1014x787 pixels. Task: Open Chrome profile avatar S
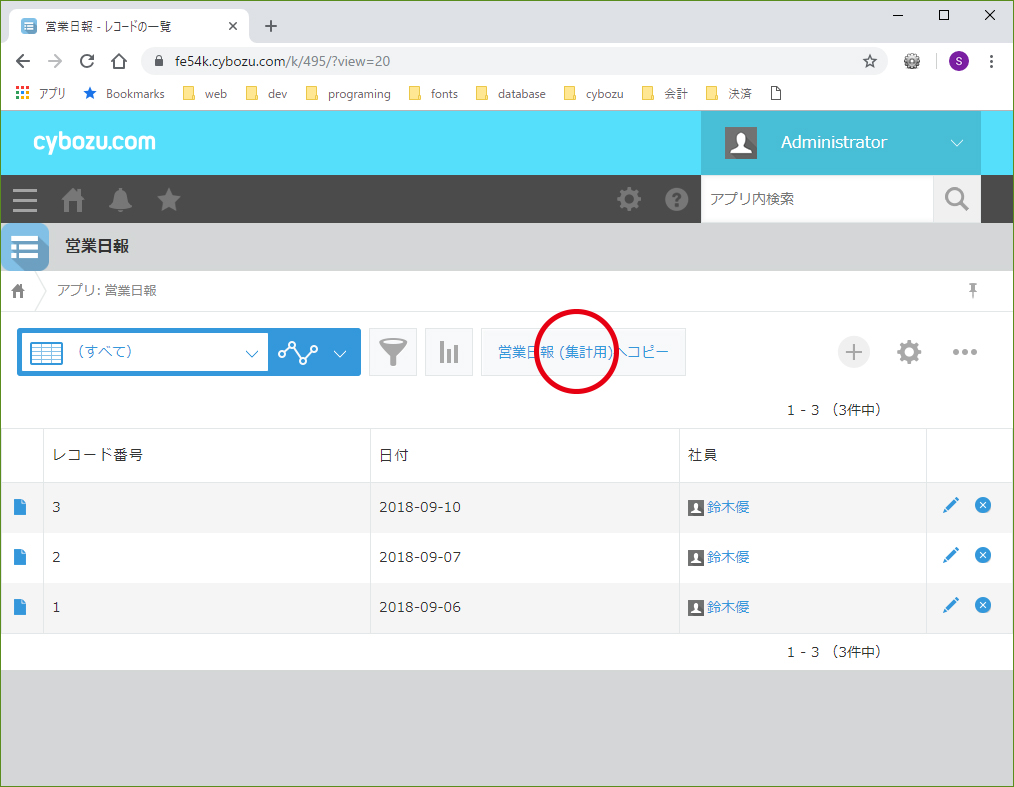coord(958,61)
